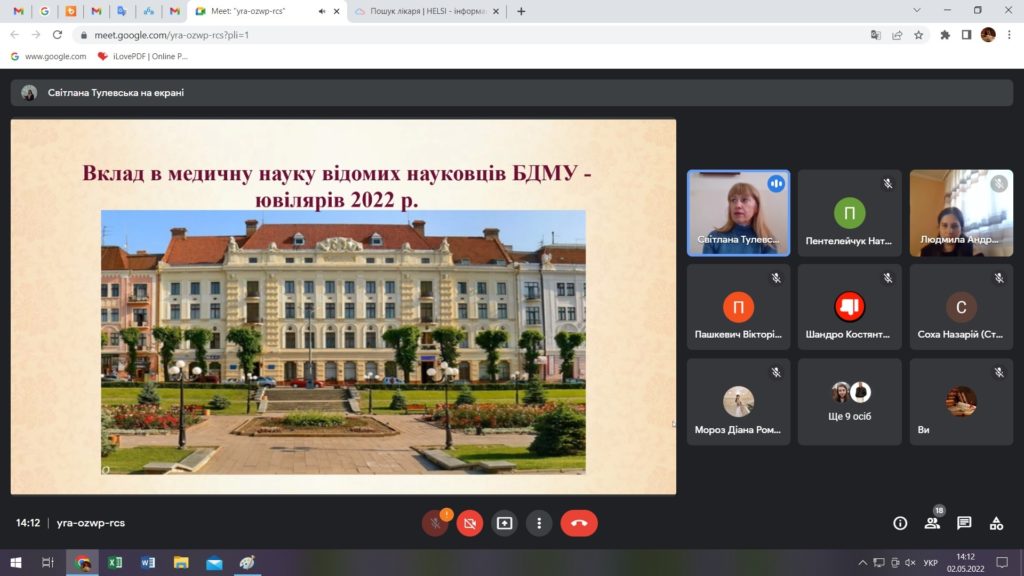Viewport: 1024px width, 576px height.
Task: Select Людмила Андр... video tile
Action: tap(961, 213)
